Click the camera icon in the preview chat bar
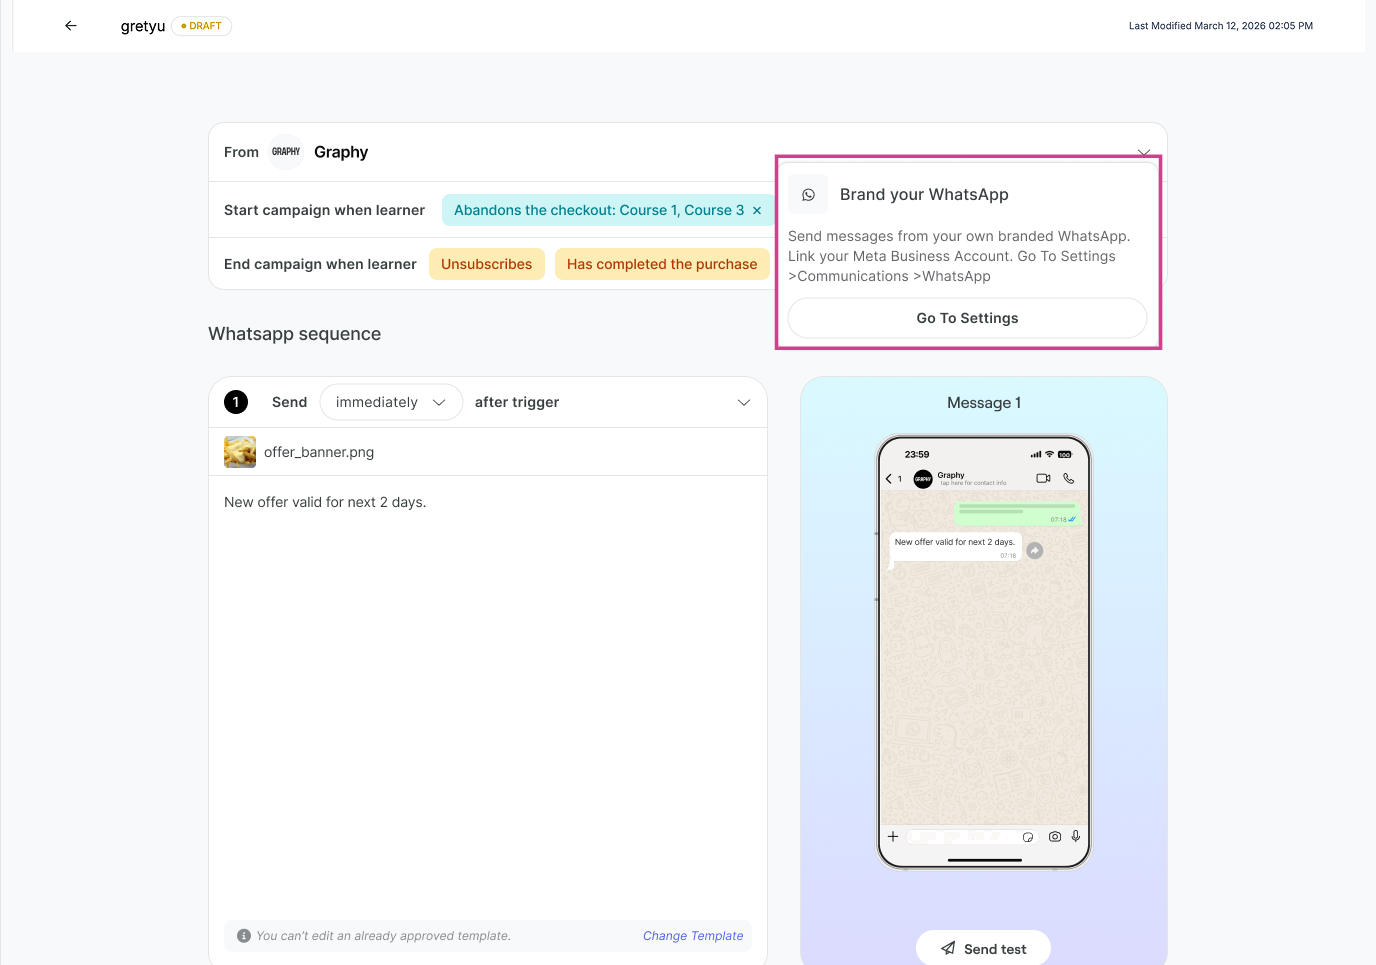The width and height of the screenshot is (1376, 965). pyautogui.click(x=1055, y=836)
